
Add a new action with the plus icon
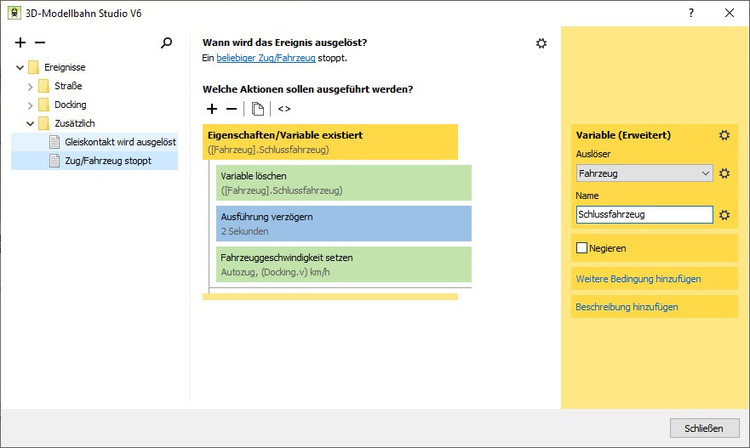pyautogui.click(x=211, y=108)
